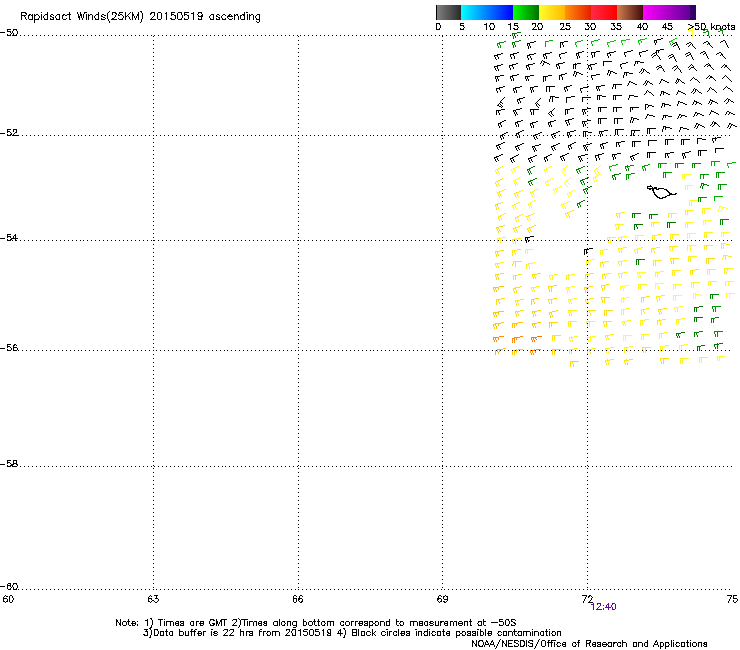The image size is (740, 650).
Task: Click the 66 longitude axis label
Action: pyautogui.click(x=298, y=599)
